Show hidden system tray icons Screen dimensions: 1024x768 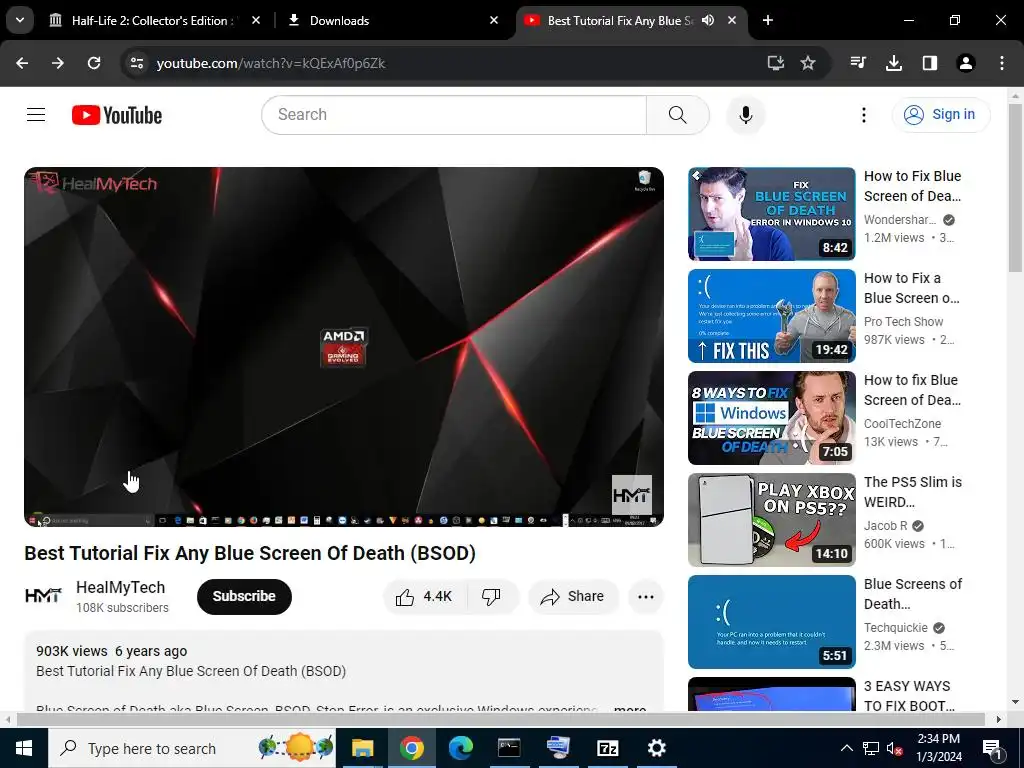pos(846,748)
